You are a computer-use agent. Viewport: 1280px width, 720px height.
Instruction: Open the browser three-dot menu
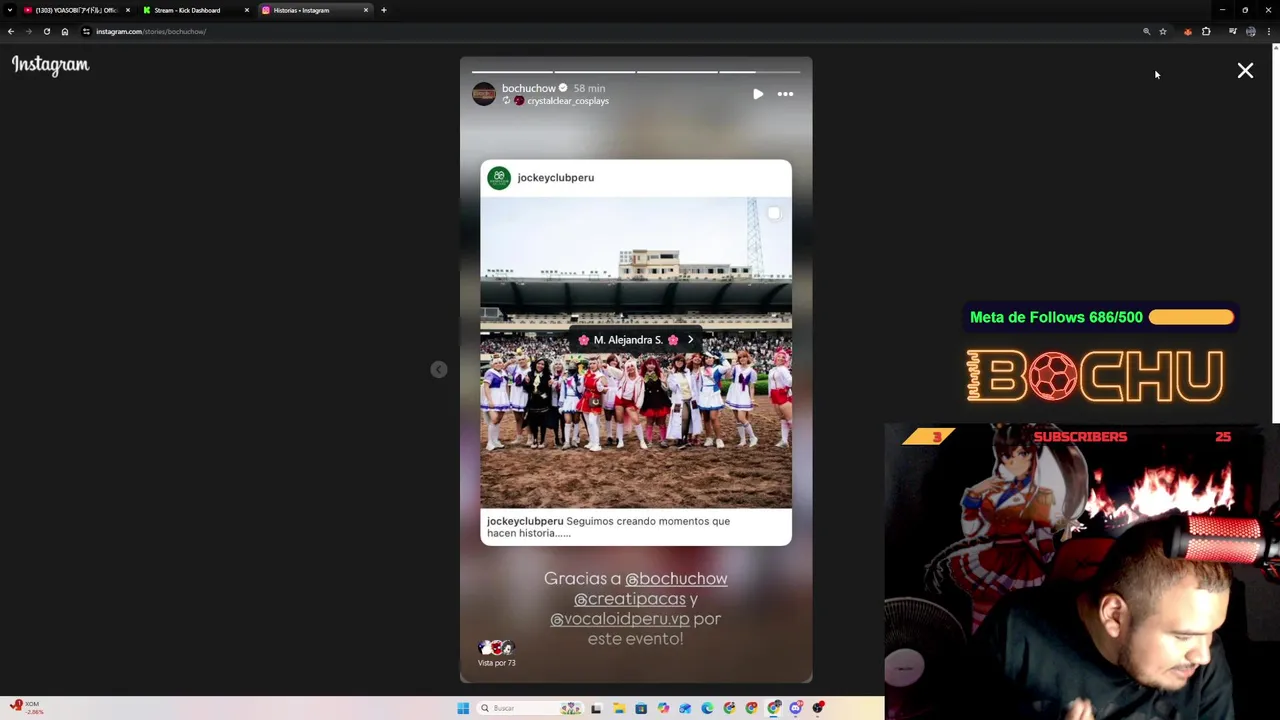(x=1269, y=32)
